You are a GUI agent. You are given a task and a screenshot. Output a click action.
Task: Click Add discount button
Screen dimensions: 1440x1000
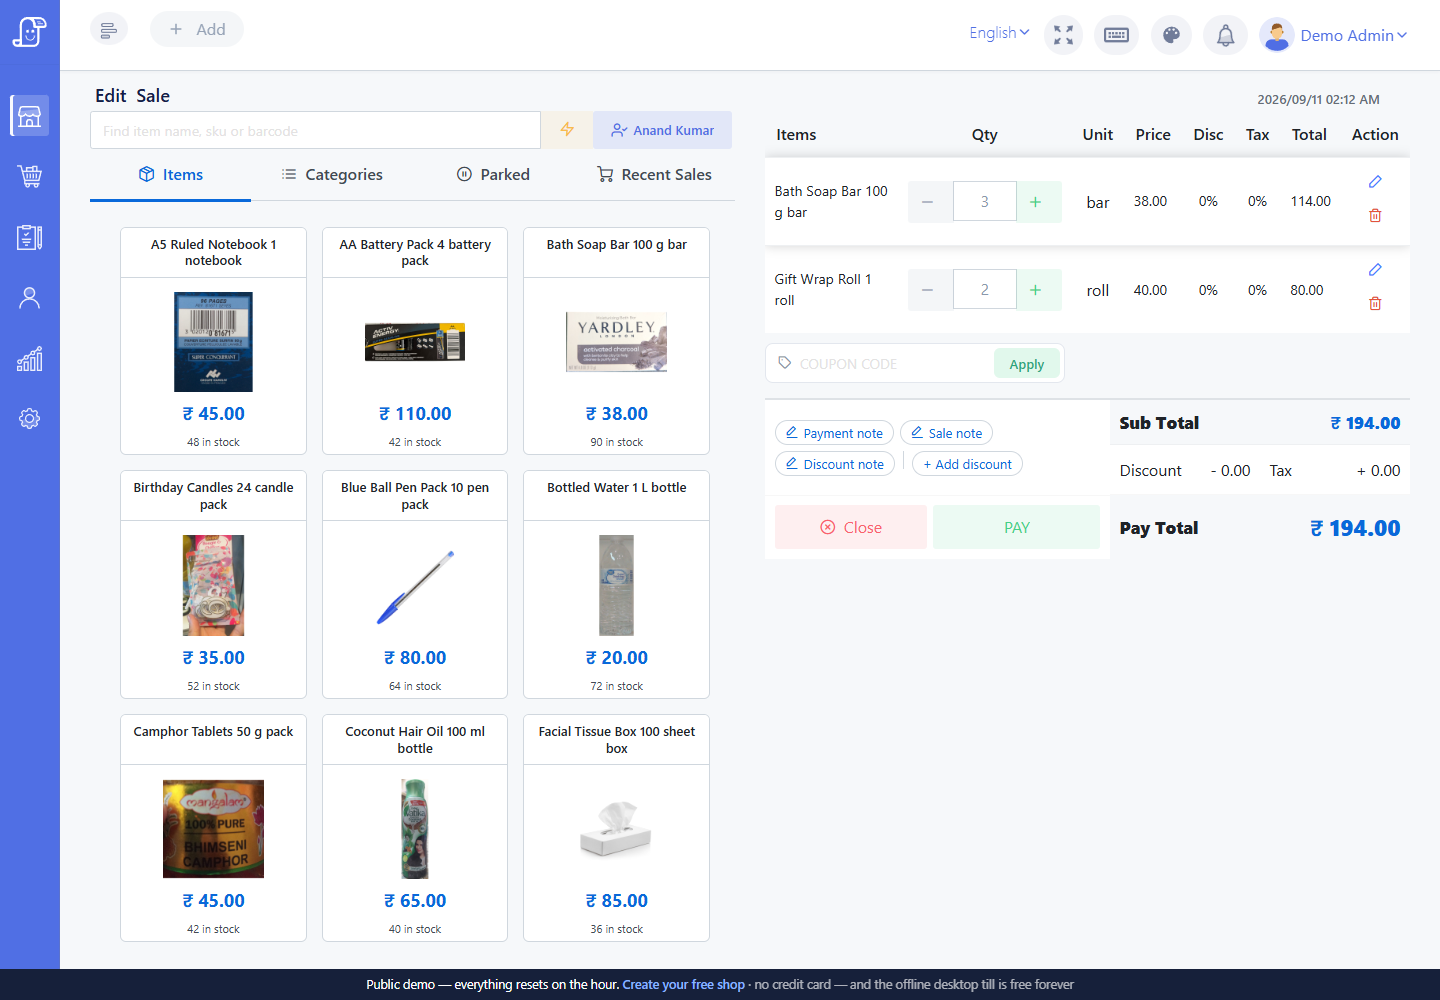click(967, 464)
